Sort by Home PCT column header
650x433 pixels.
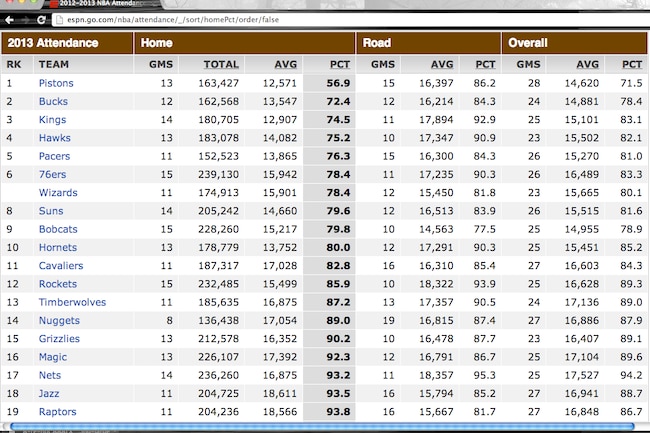340,64
